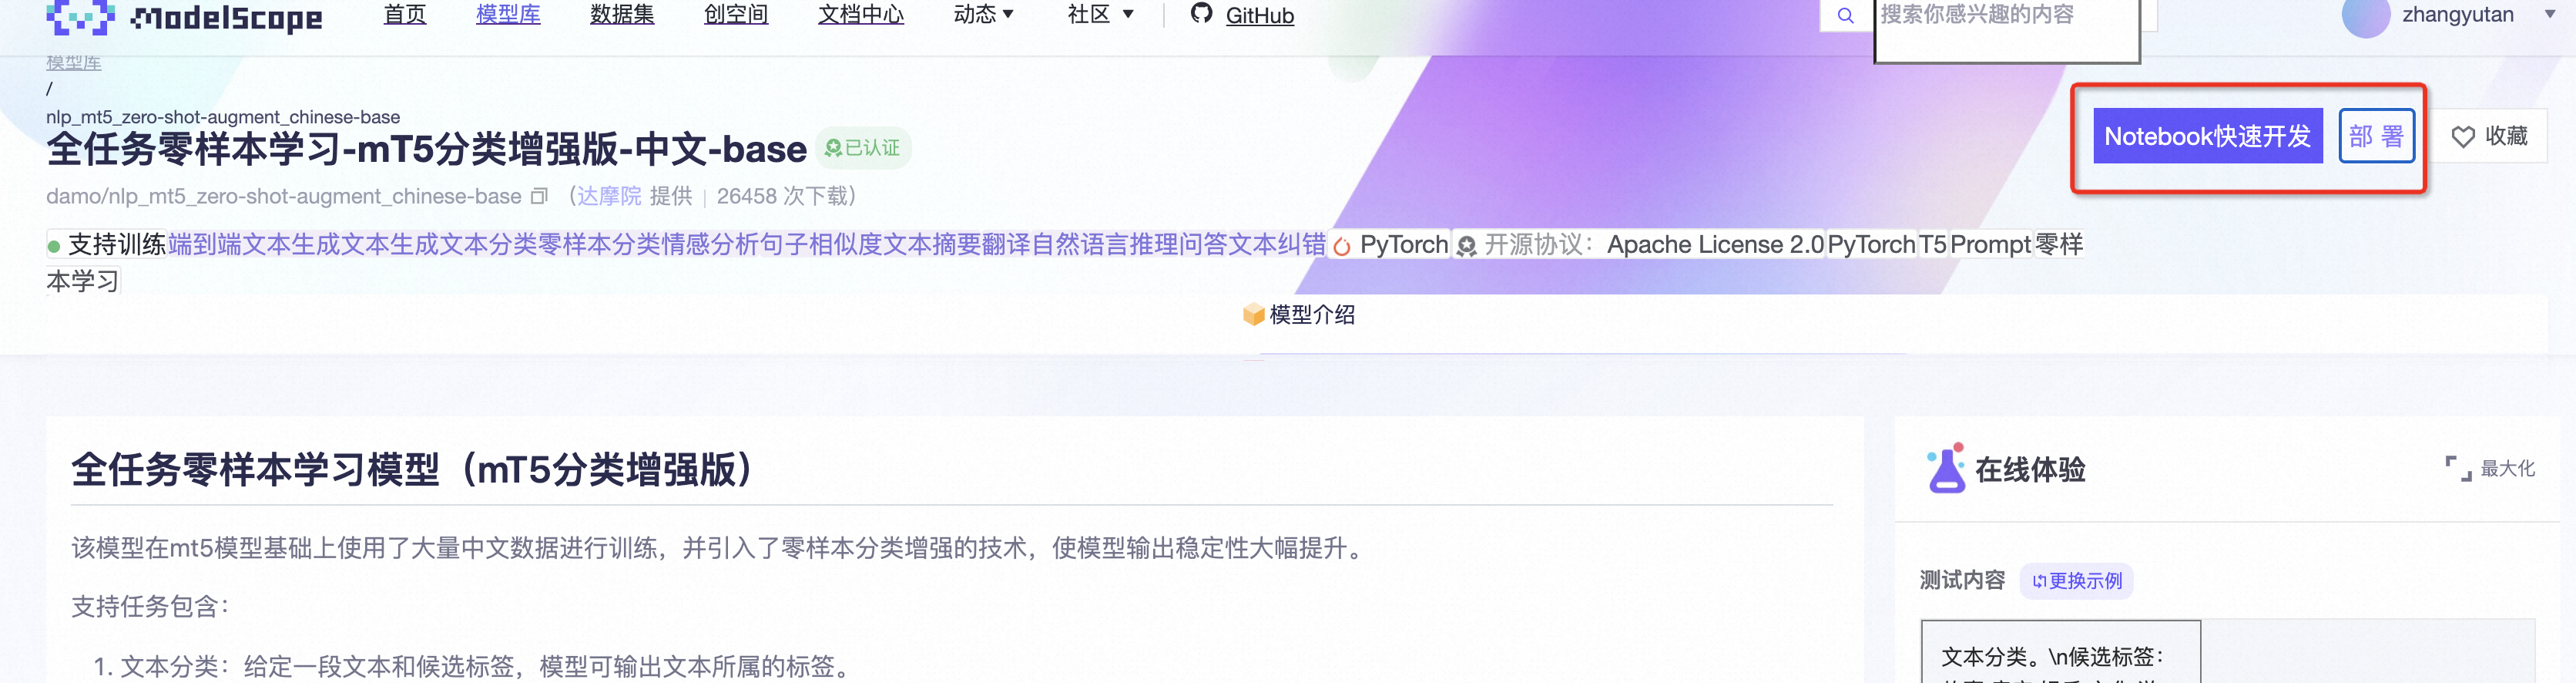
Task: Click the Notebook快速开发 button
Action: (2207, 136)
